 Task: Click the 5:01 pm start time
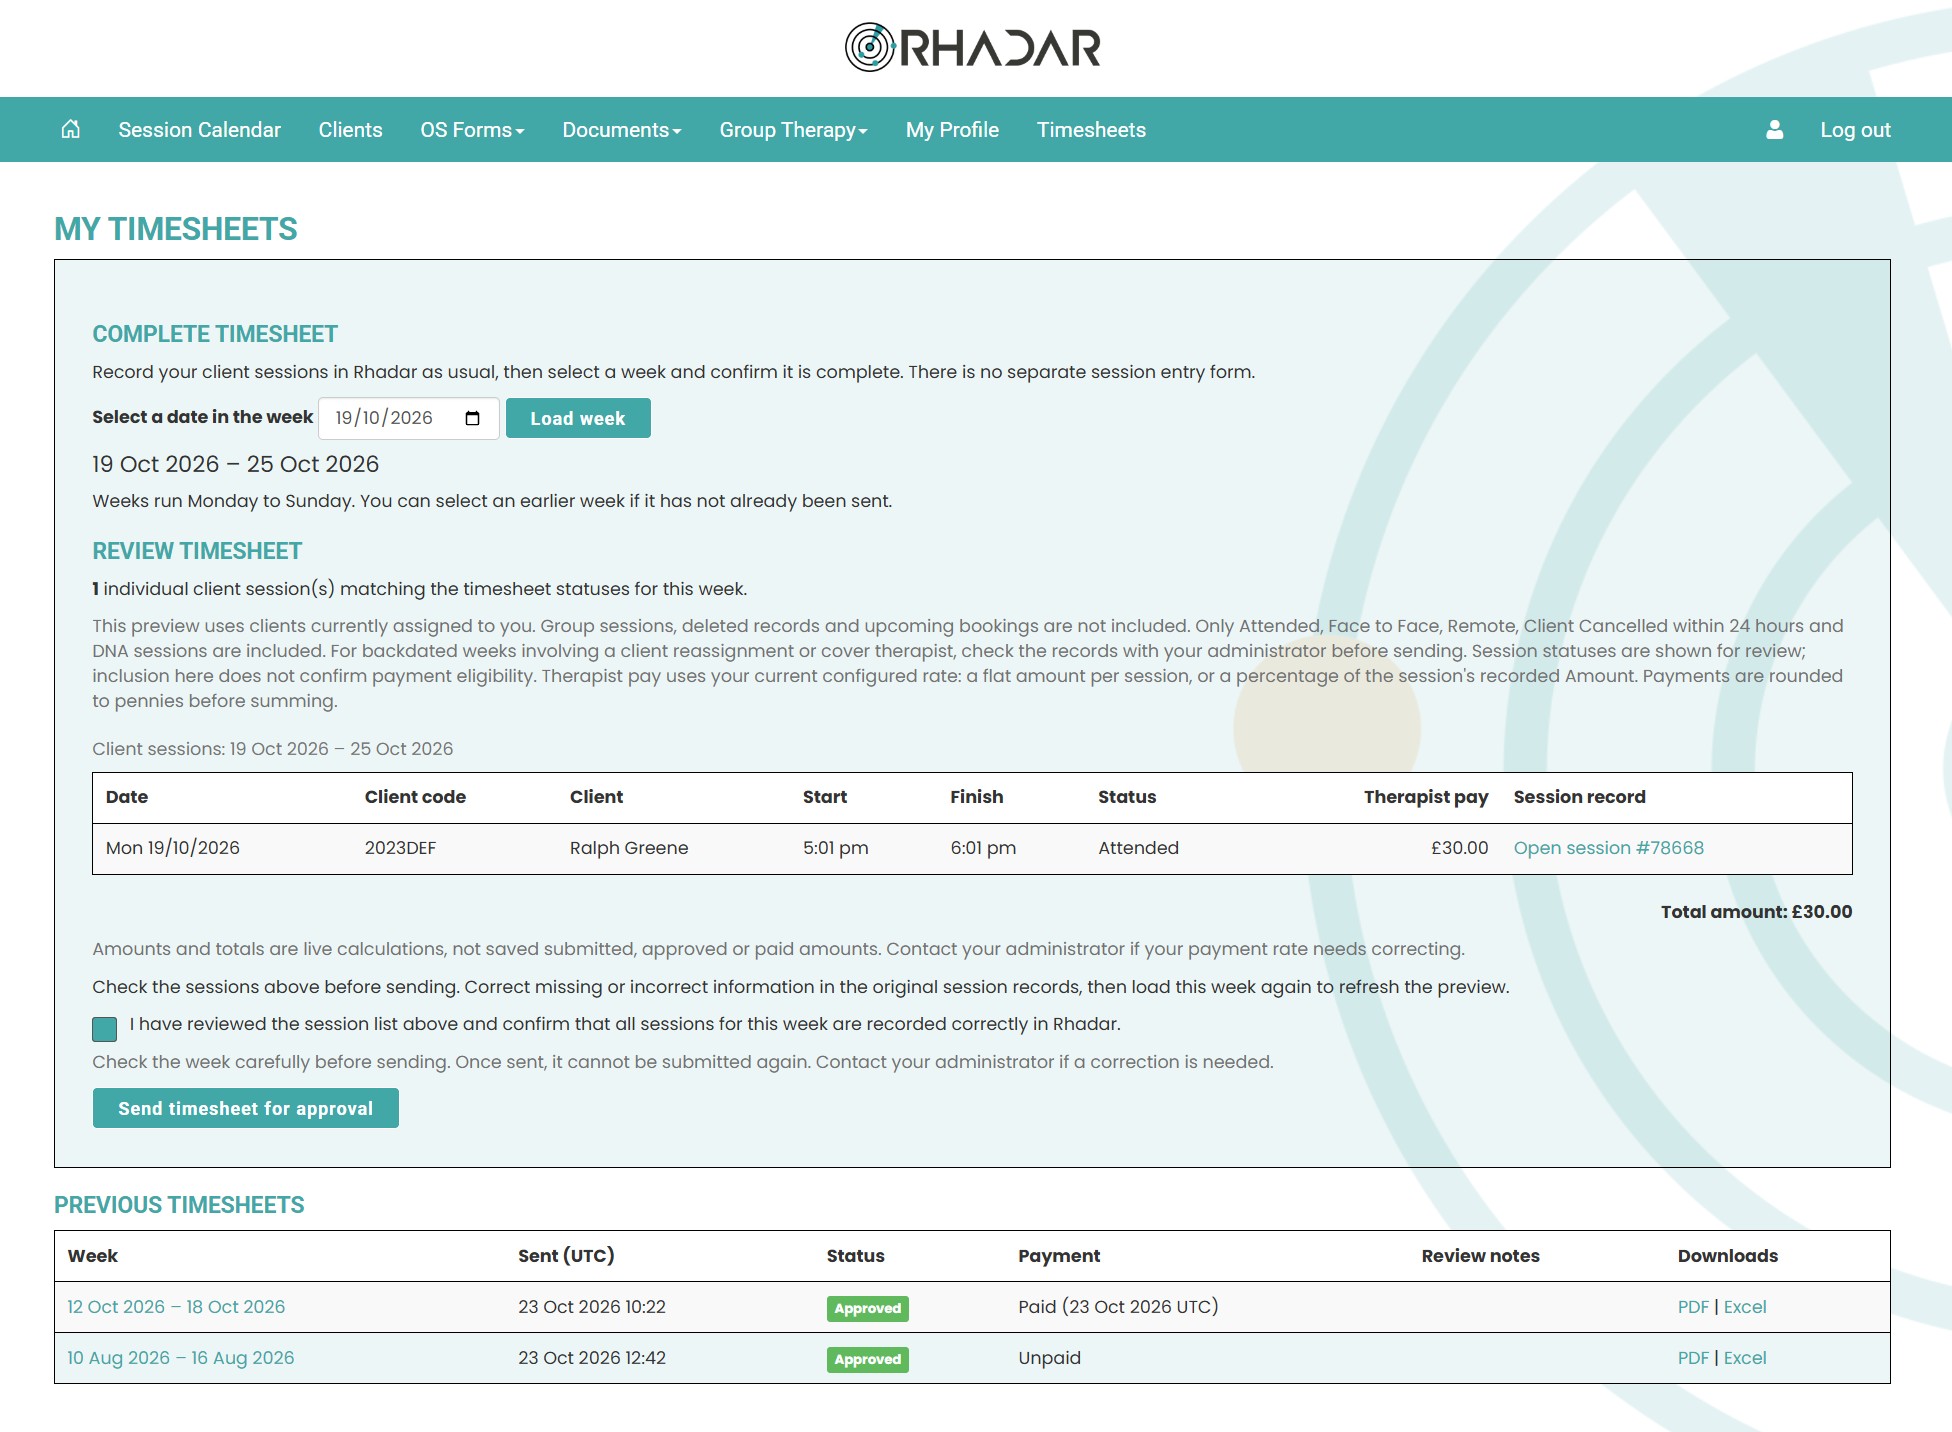(x=835, y=848)
